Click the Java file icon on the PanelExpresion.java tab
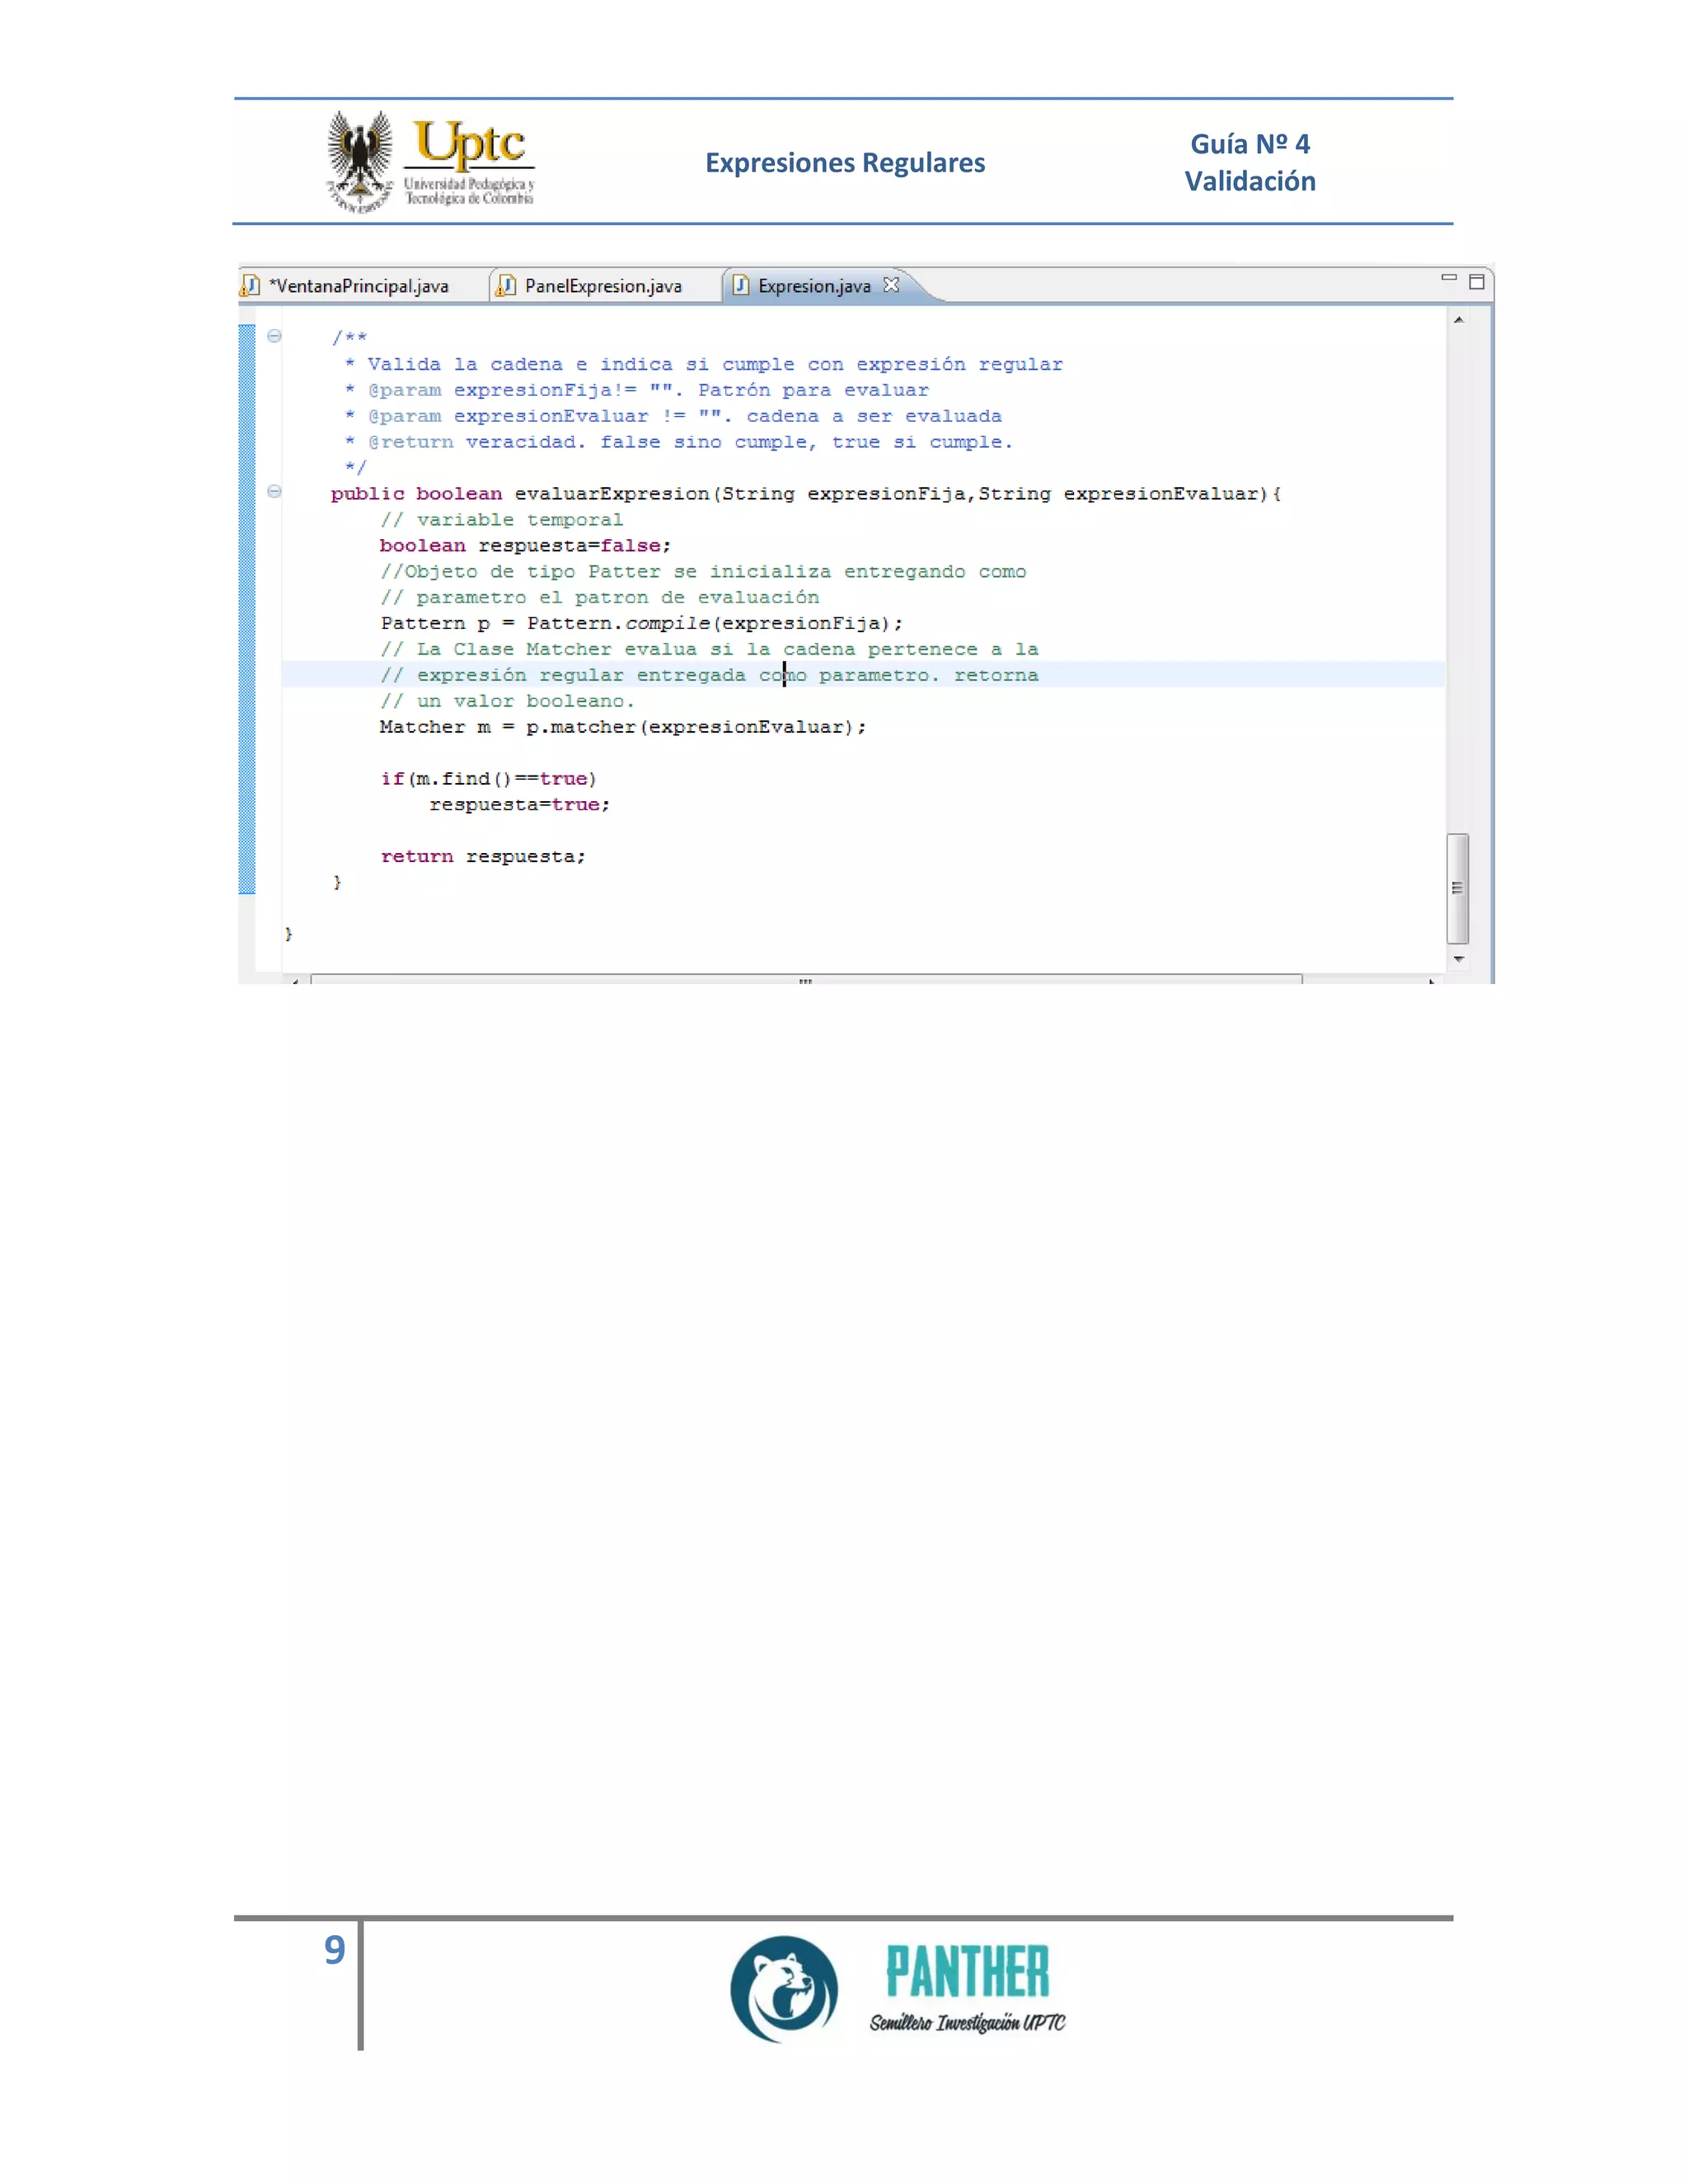1688x2184 pixels. click(507, 286)
